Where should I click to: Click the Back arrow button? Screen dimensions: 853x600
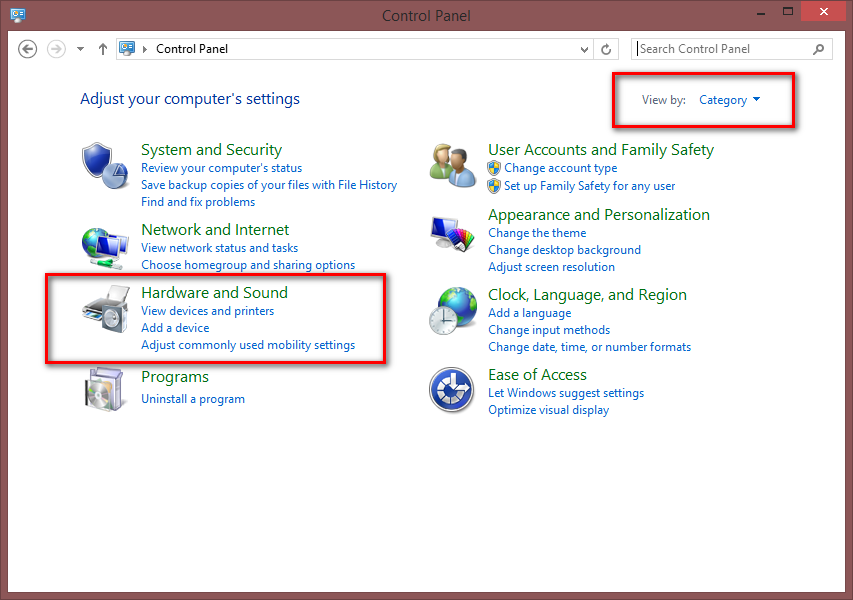pos(28,49)
